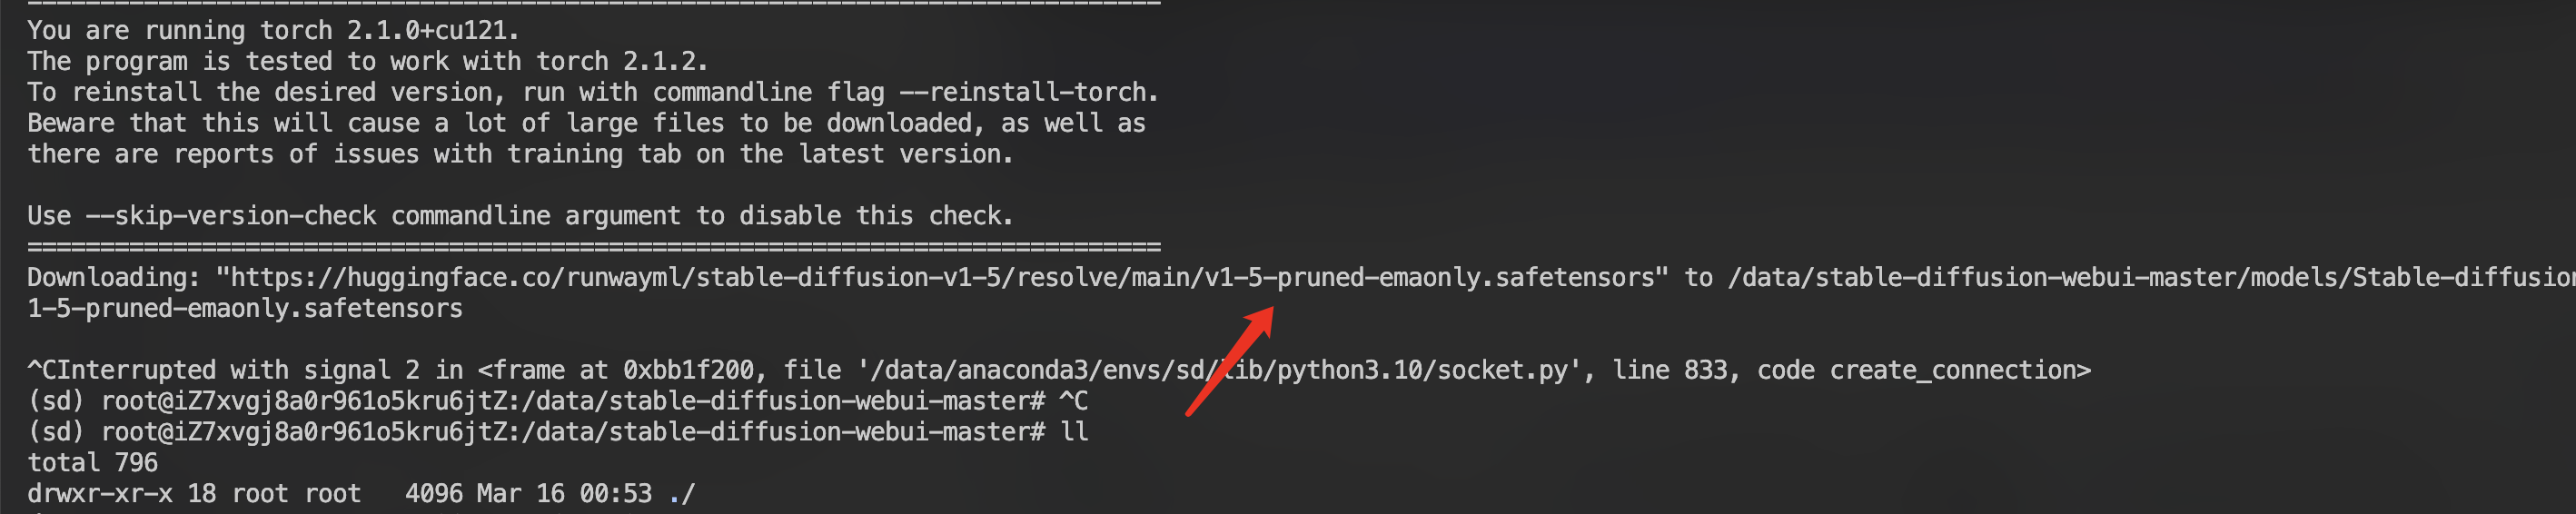This screenshot has width=2576, height=514.
Task: Click the Downloading: label text
Action: pos(113,277)
